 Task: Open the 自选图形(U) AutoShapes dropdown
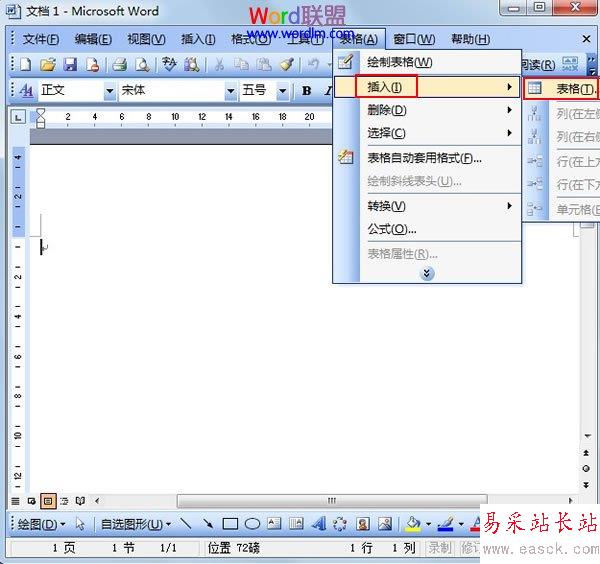[x=136, y=524]
